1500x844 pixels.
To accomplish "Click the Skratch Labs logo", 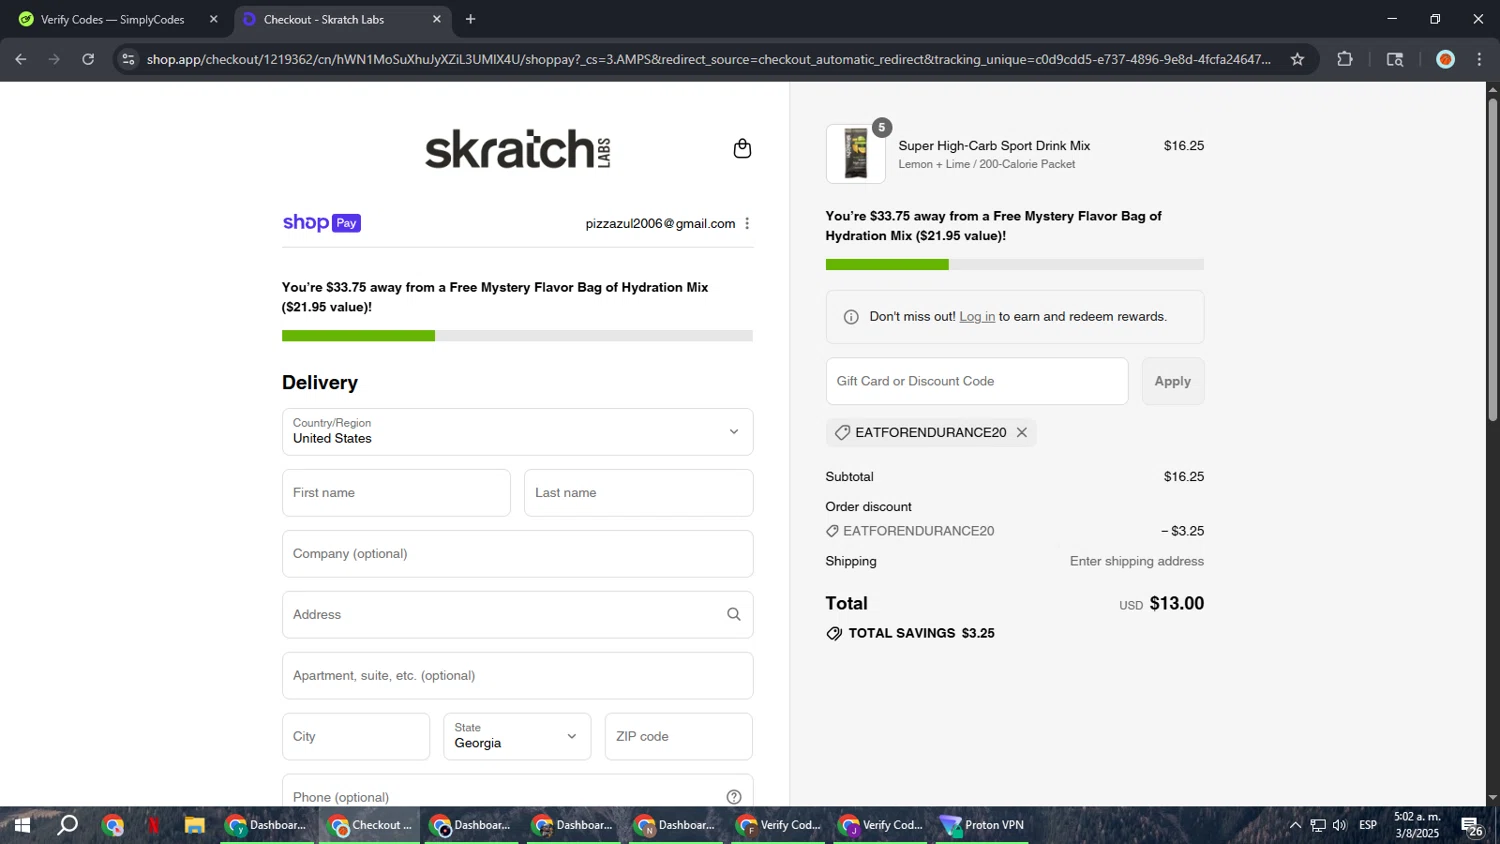I will point(518,148).
